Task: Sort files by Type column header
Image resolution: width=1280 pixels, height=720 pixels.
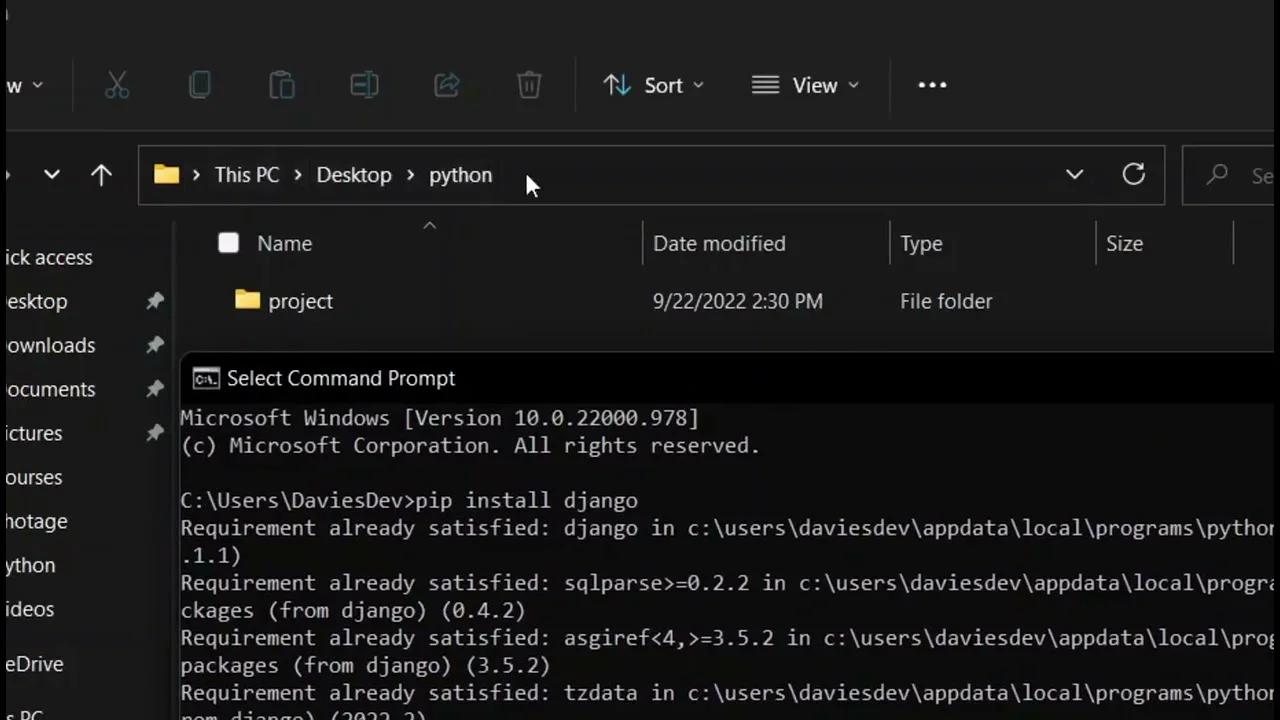Action: [x=921, y=244]
